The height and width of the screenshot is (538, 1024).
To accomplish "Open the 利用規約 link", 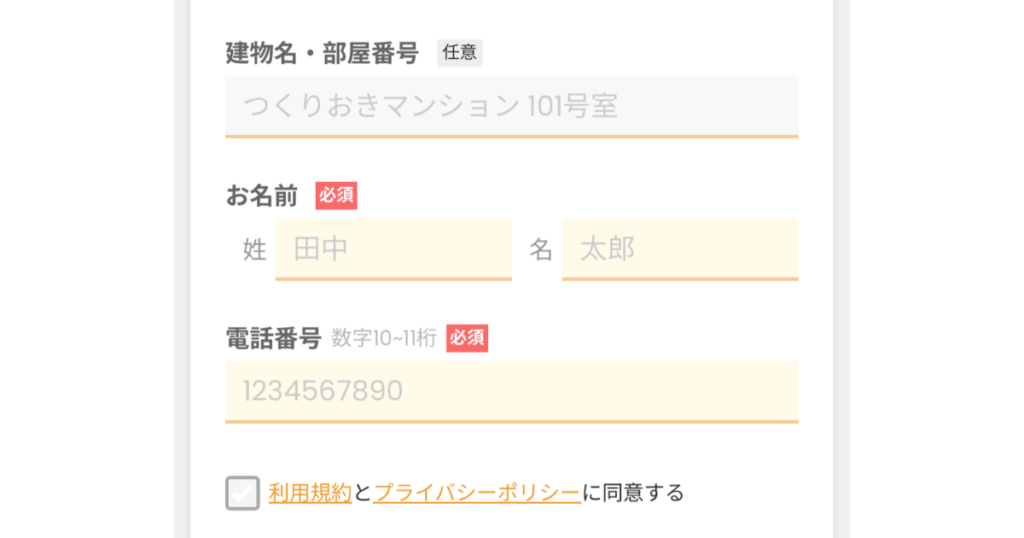I will pyautogui.click(x=310, y=493).
